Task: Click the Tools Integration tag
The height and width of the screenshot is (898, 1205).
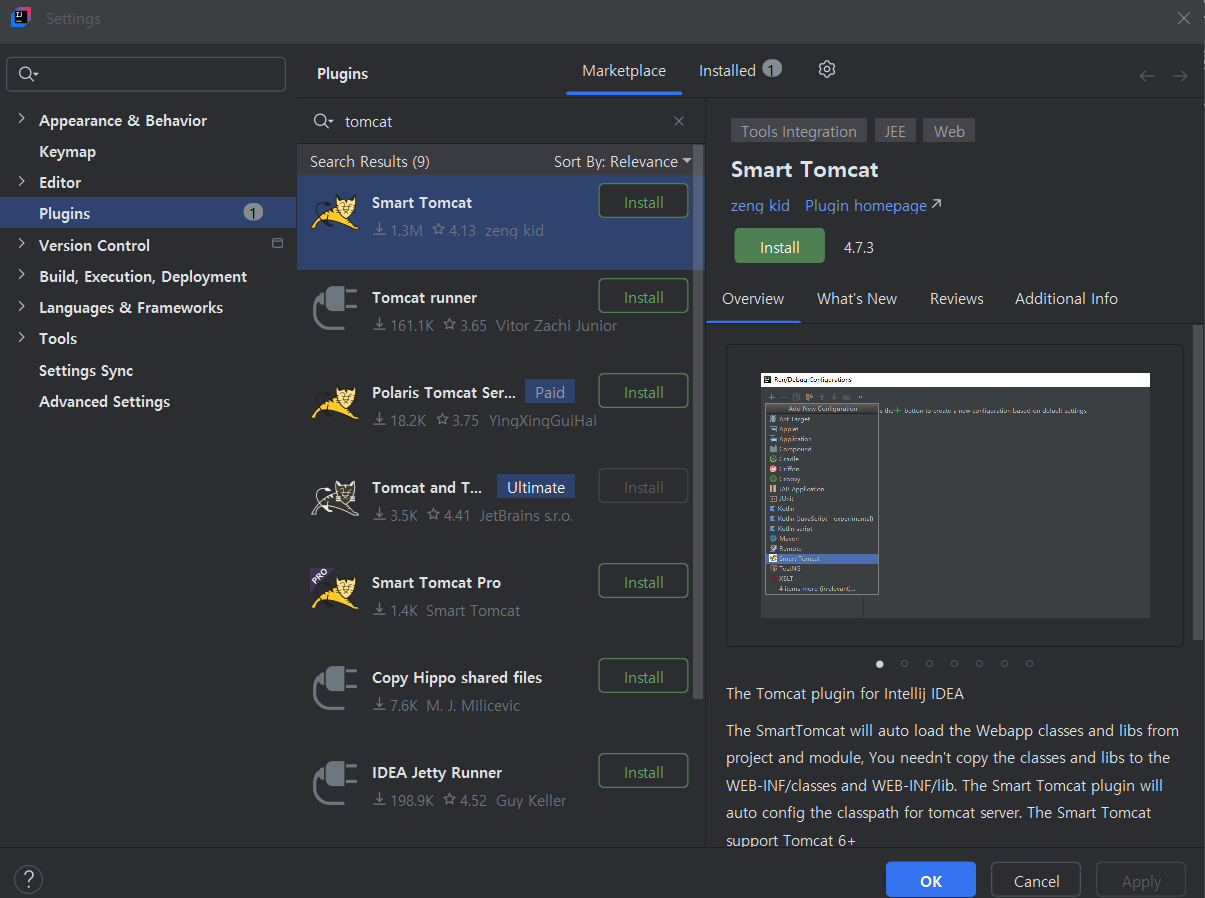Action: coord(799,131)
